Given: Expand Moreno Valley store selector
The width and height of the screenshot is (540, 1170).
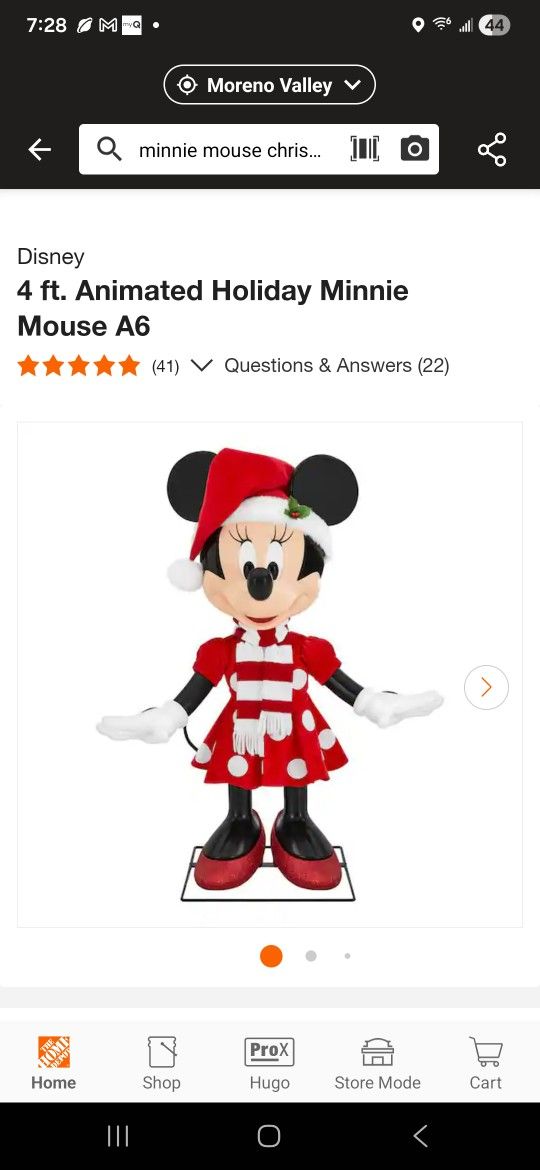Looking at the screenshot, I should pyautogui.click(x=269, y=85).
